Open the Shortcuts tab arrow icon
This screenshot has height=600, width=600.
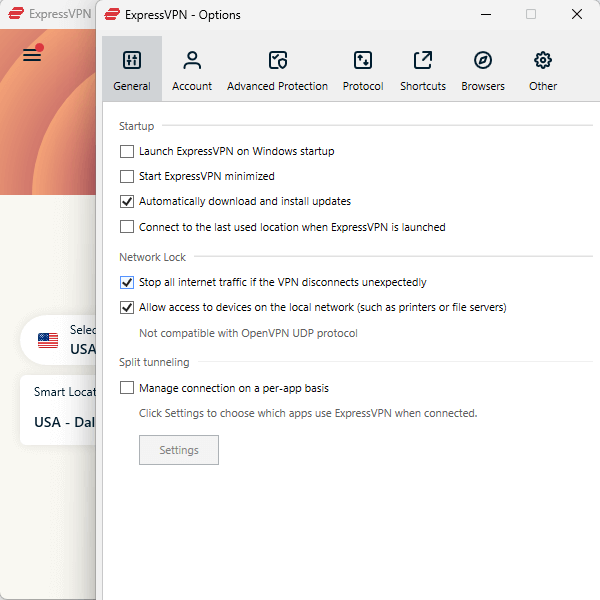pyautogui.click(x=423, y=60)
